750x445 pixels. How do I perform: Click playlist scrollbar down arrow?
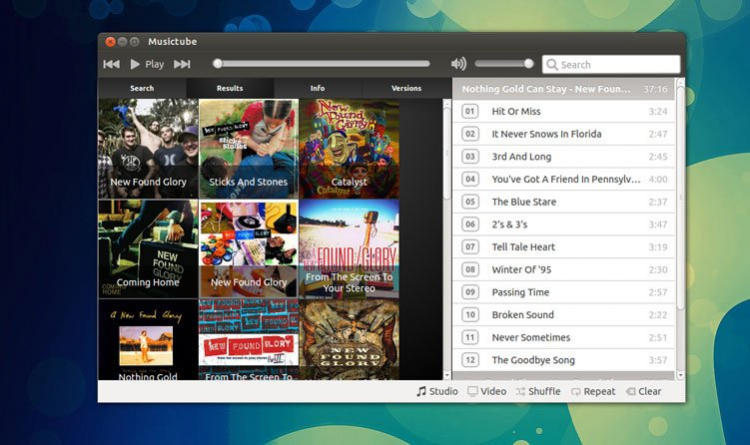pyautogui.click(x=680, y=376)
